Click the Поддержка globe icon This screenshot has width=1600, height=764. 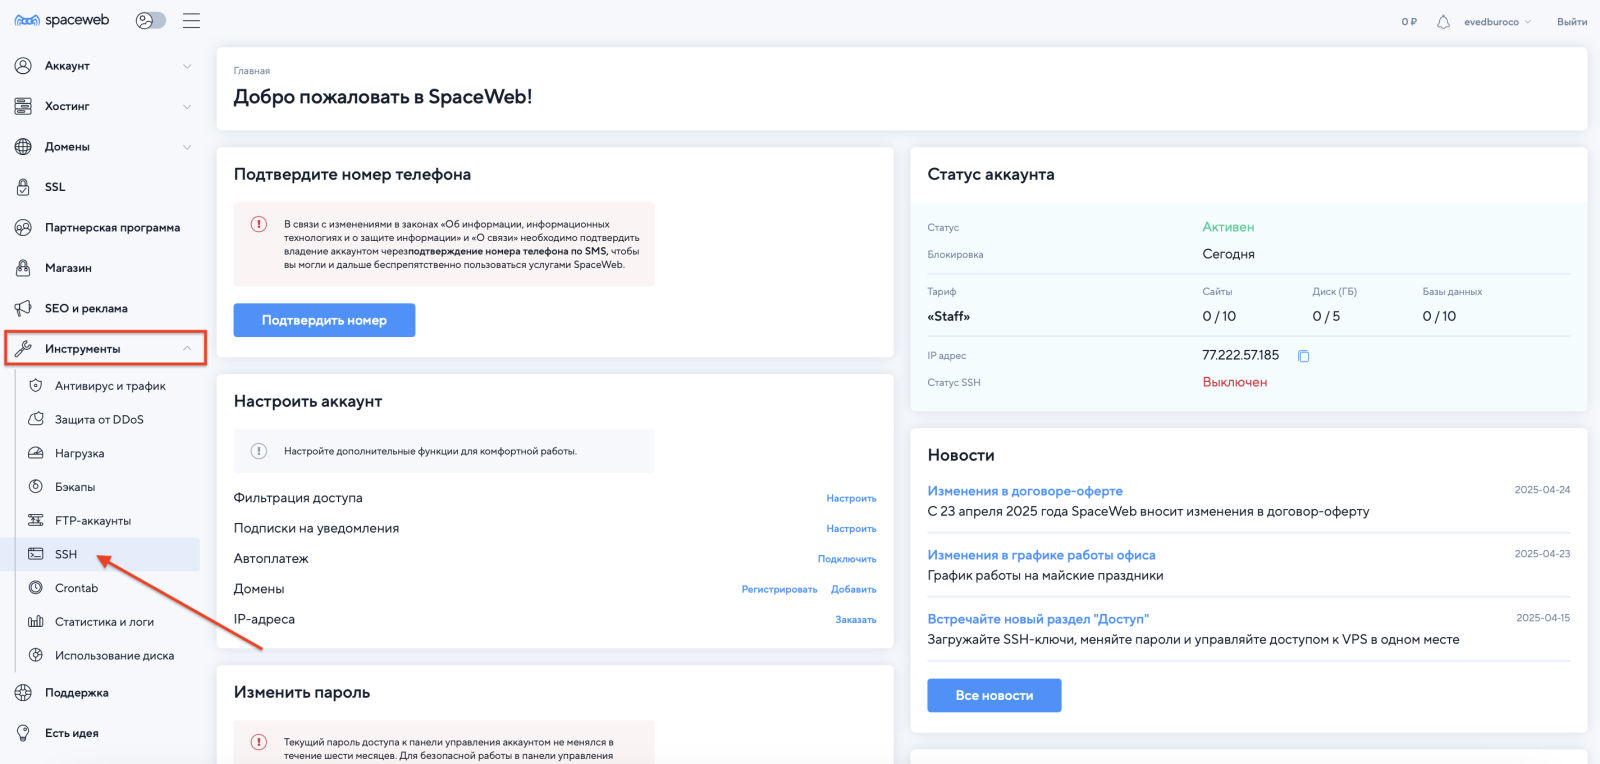23,693
